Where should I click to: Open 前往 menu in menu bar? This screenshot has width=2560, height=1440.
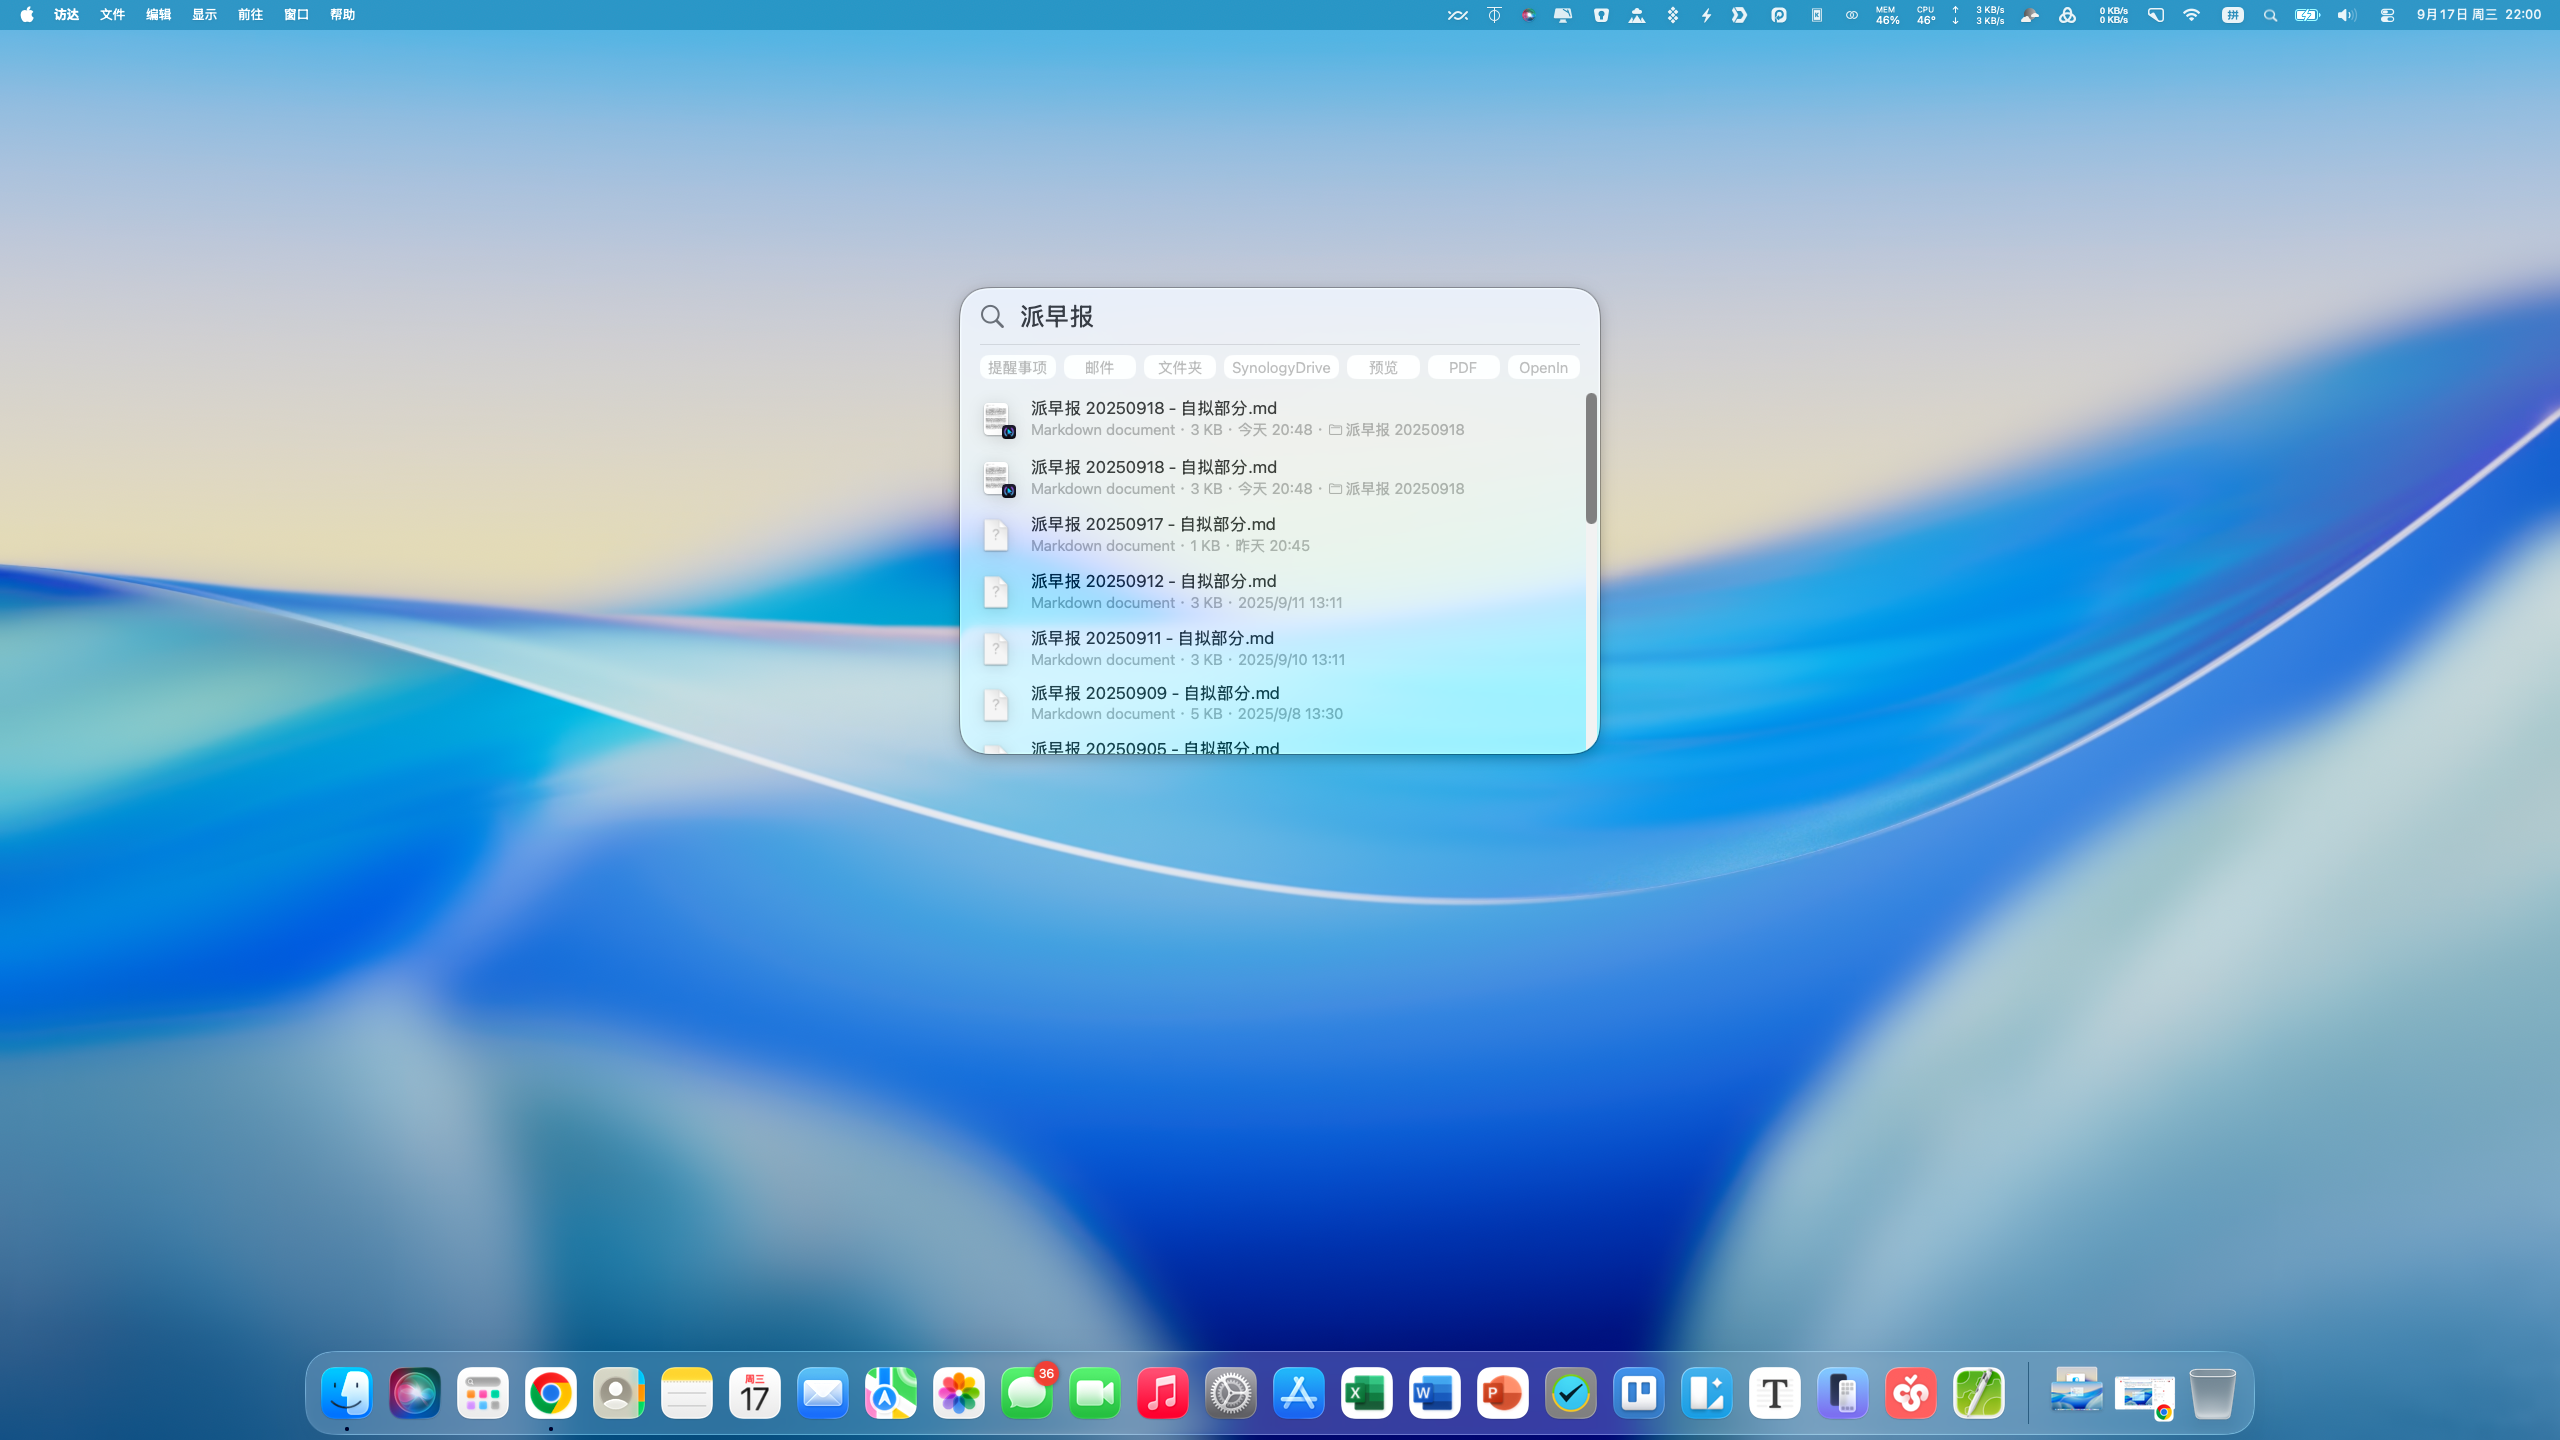click(x=250, y=15)
